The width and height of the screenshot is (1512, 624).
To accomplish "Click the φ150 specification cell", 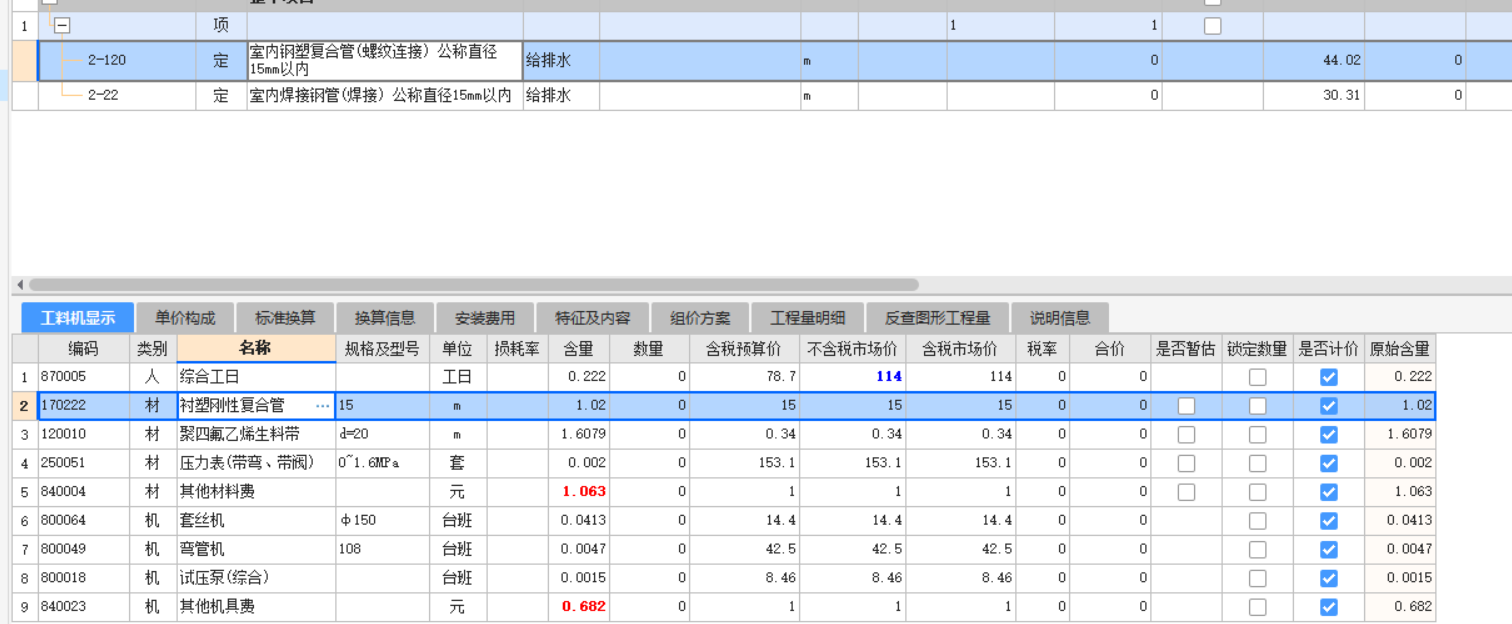I will [382, 521].
